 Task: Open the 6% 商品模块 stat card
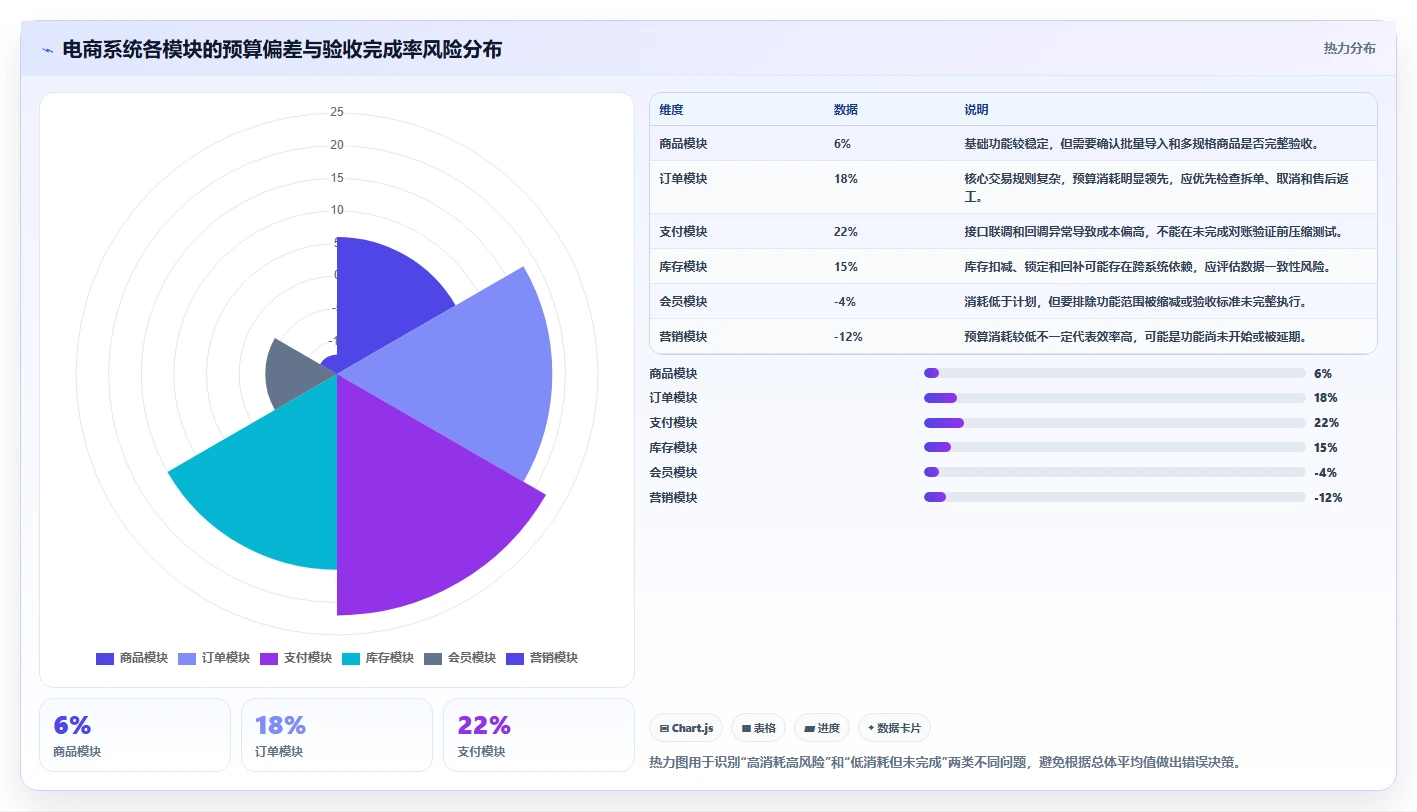click(135, 735)
